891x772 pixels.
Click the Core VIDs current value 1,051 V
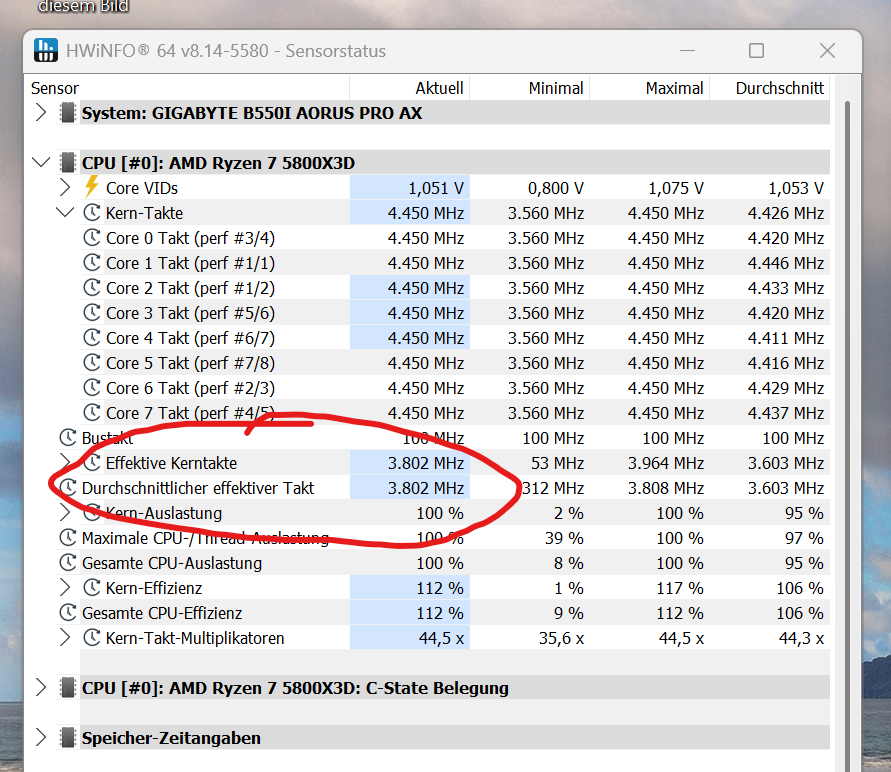point(436,188)
